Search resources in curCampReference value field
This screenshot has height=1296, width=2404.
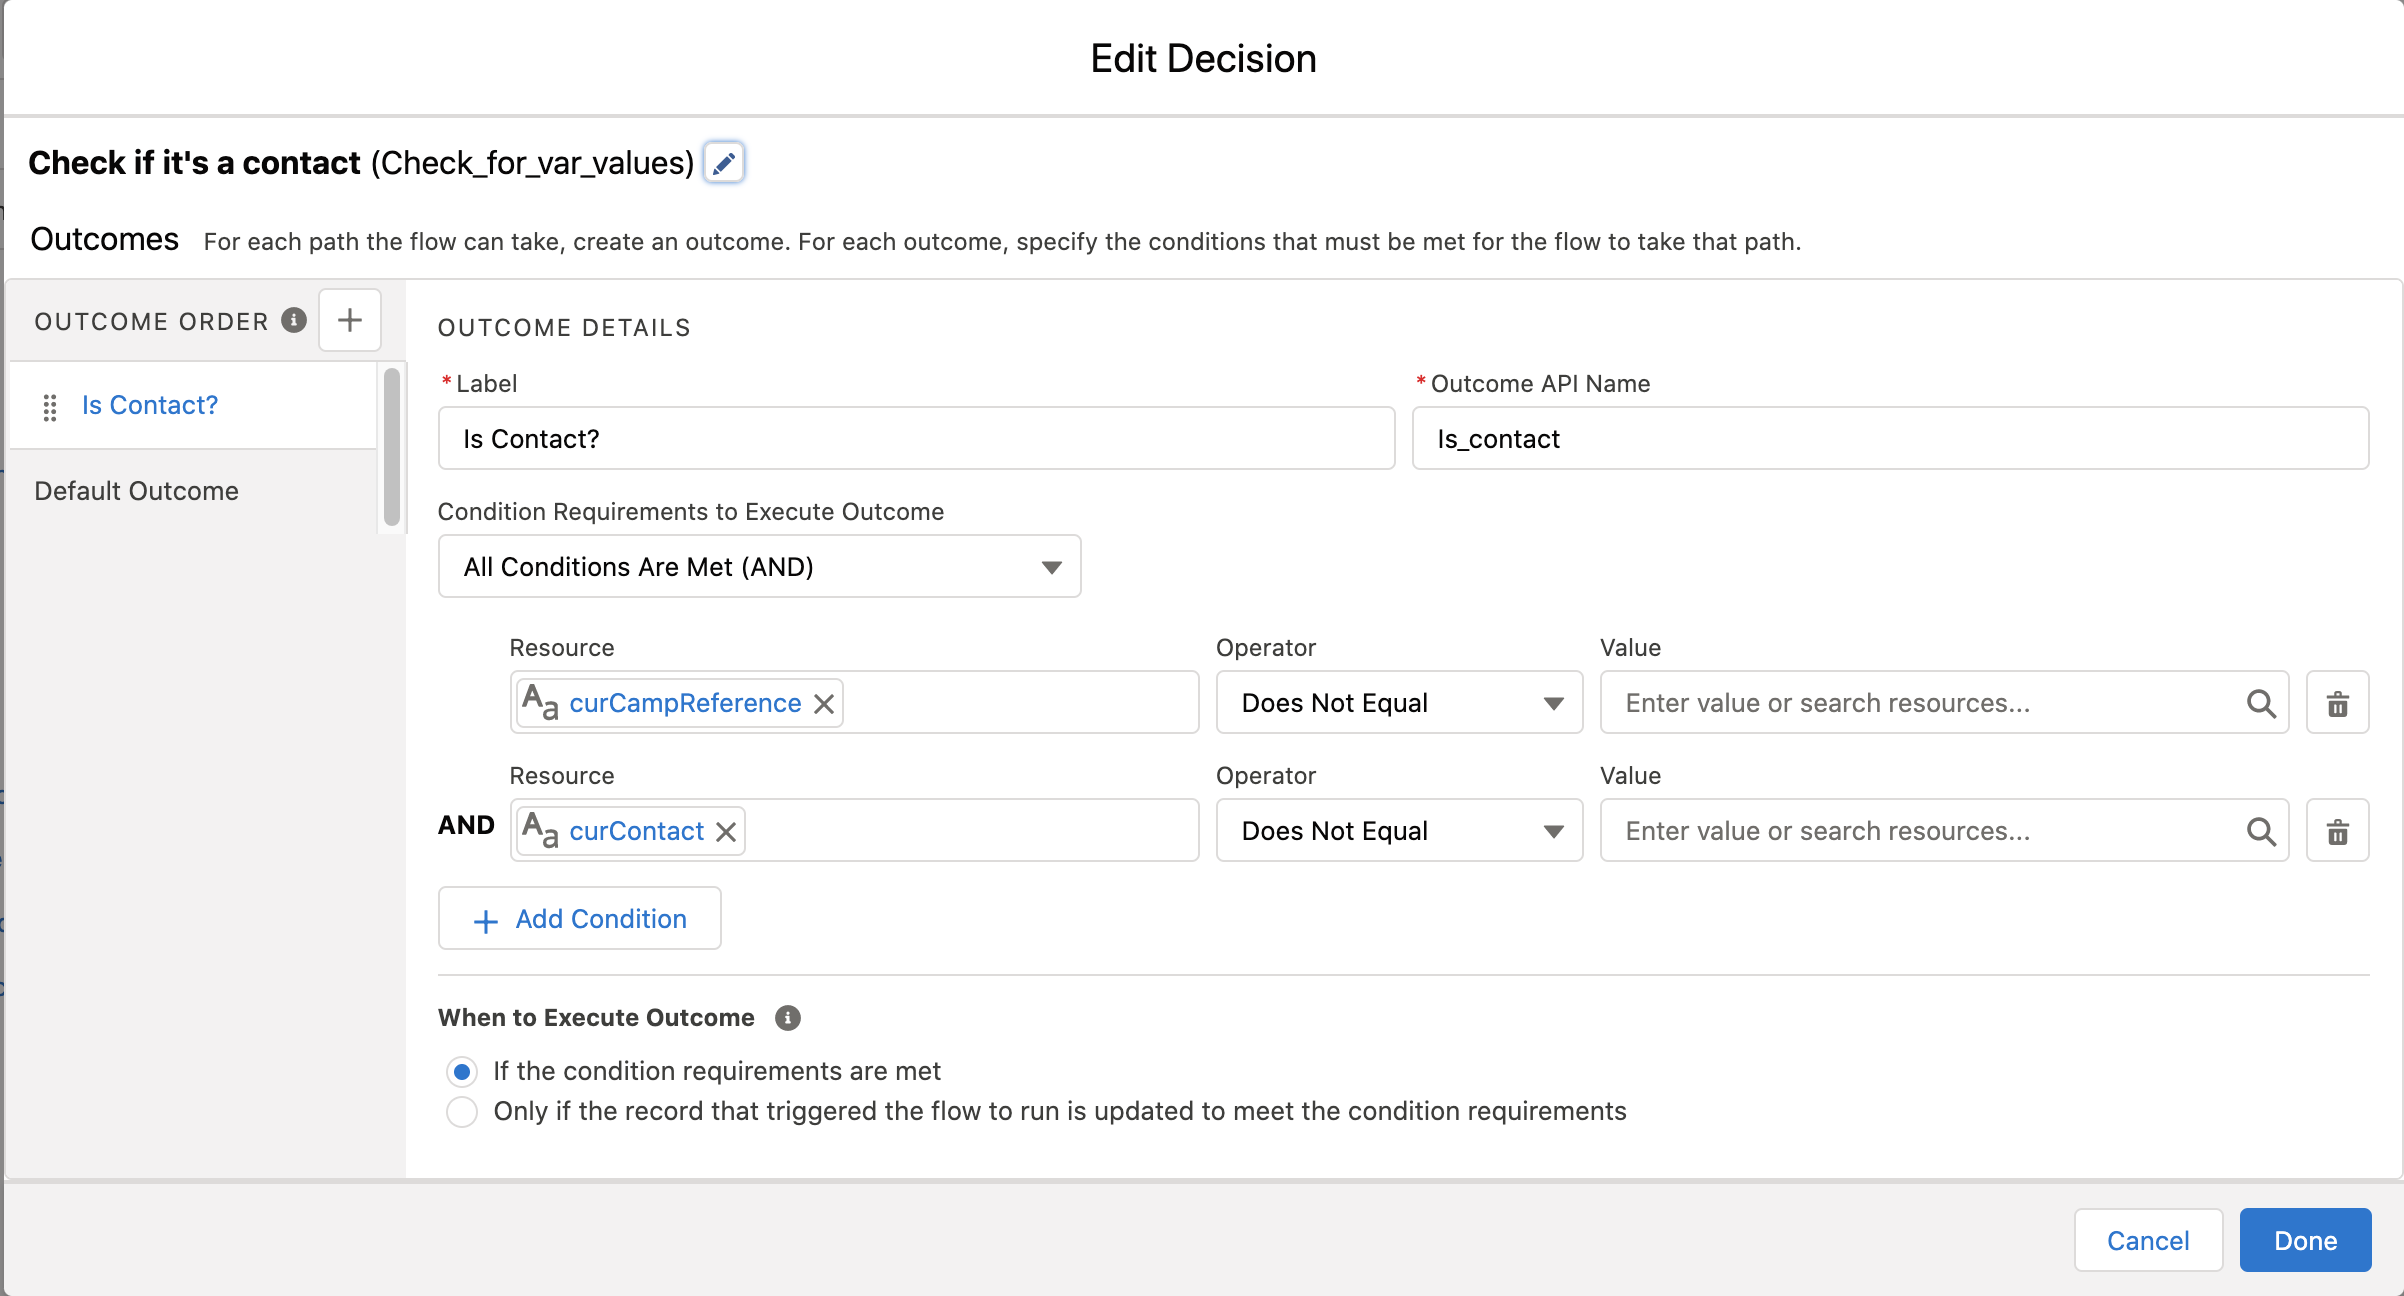coord(2261,704)
